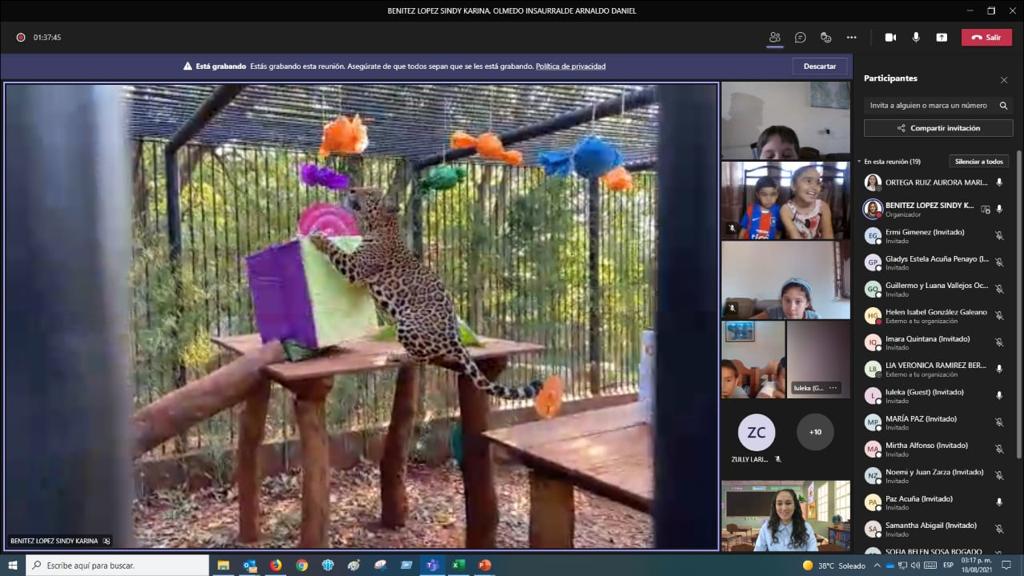
Task: Leave the meeting with the Salir button
Action: (986, 37)
